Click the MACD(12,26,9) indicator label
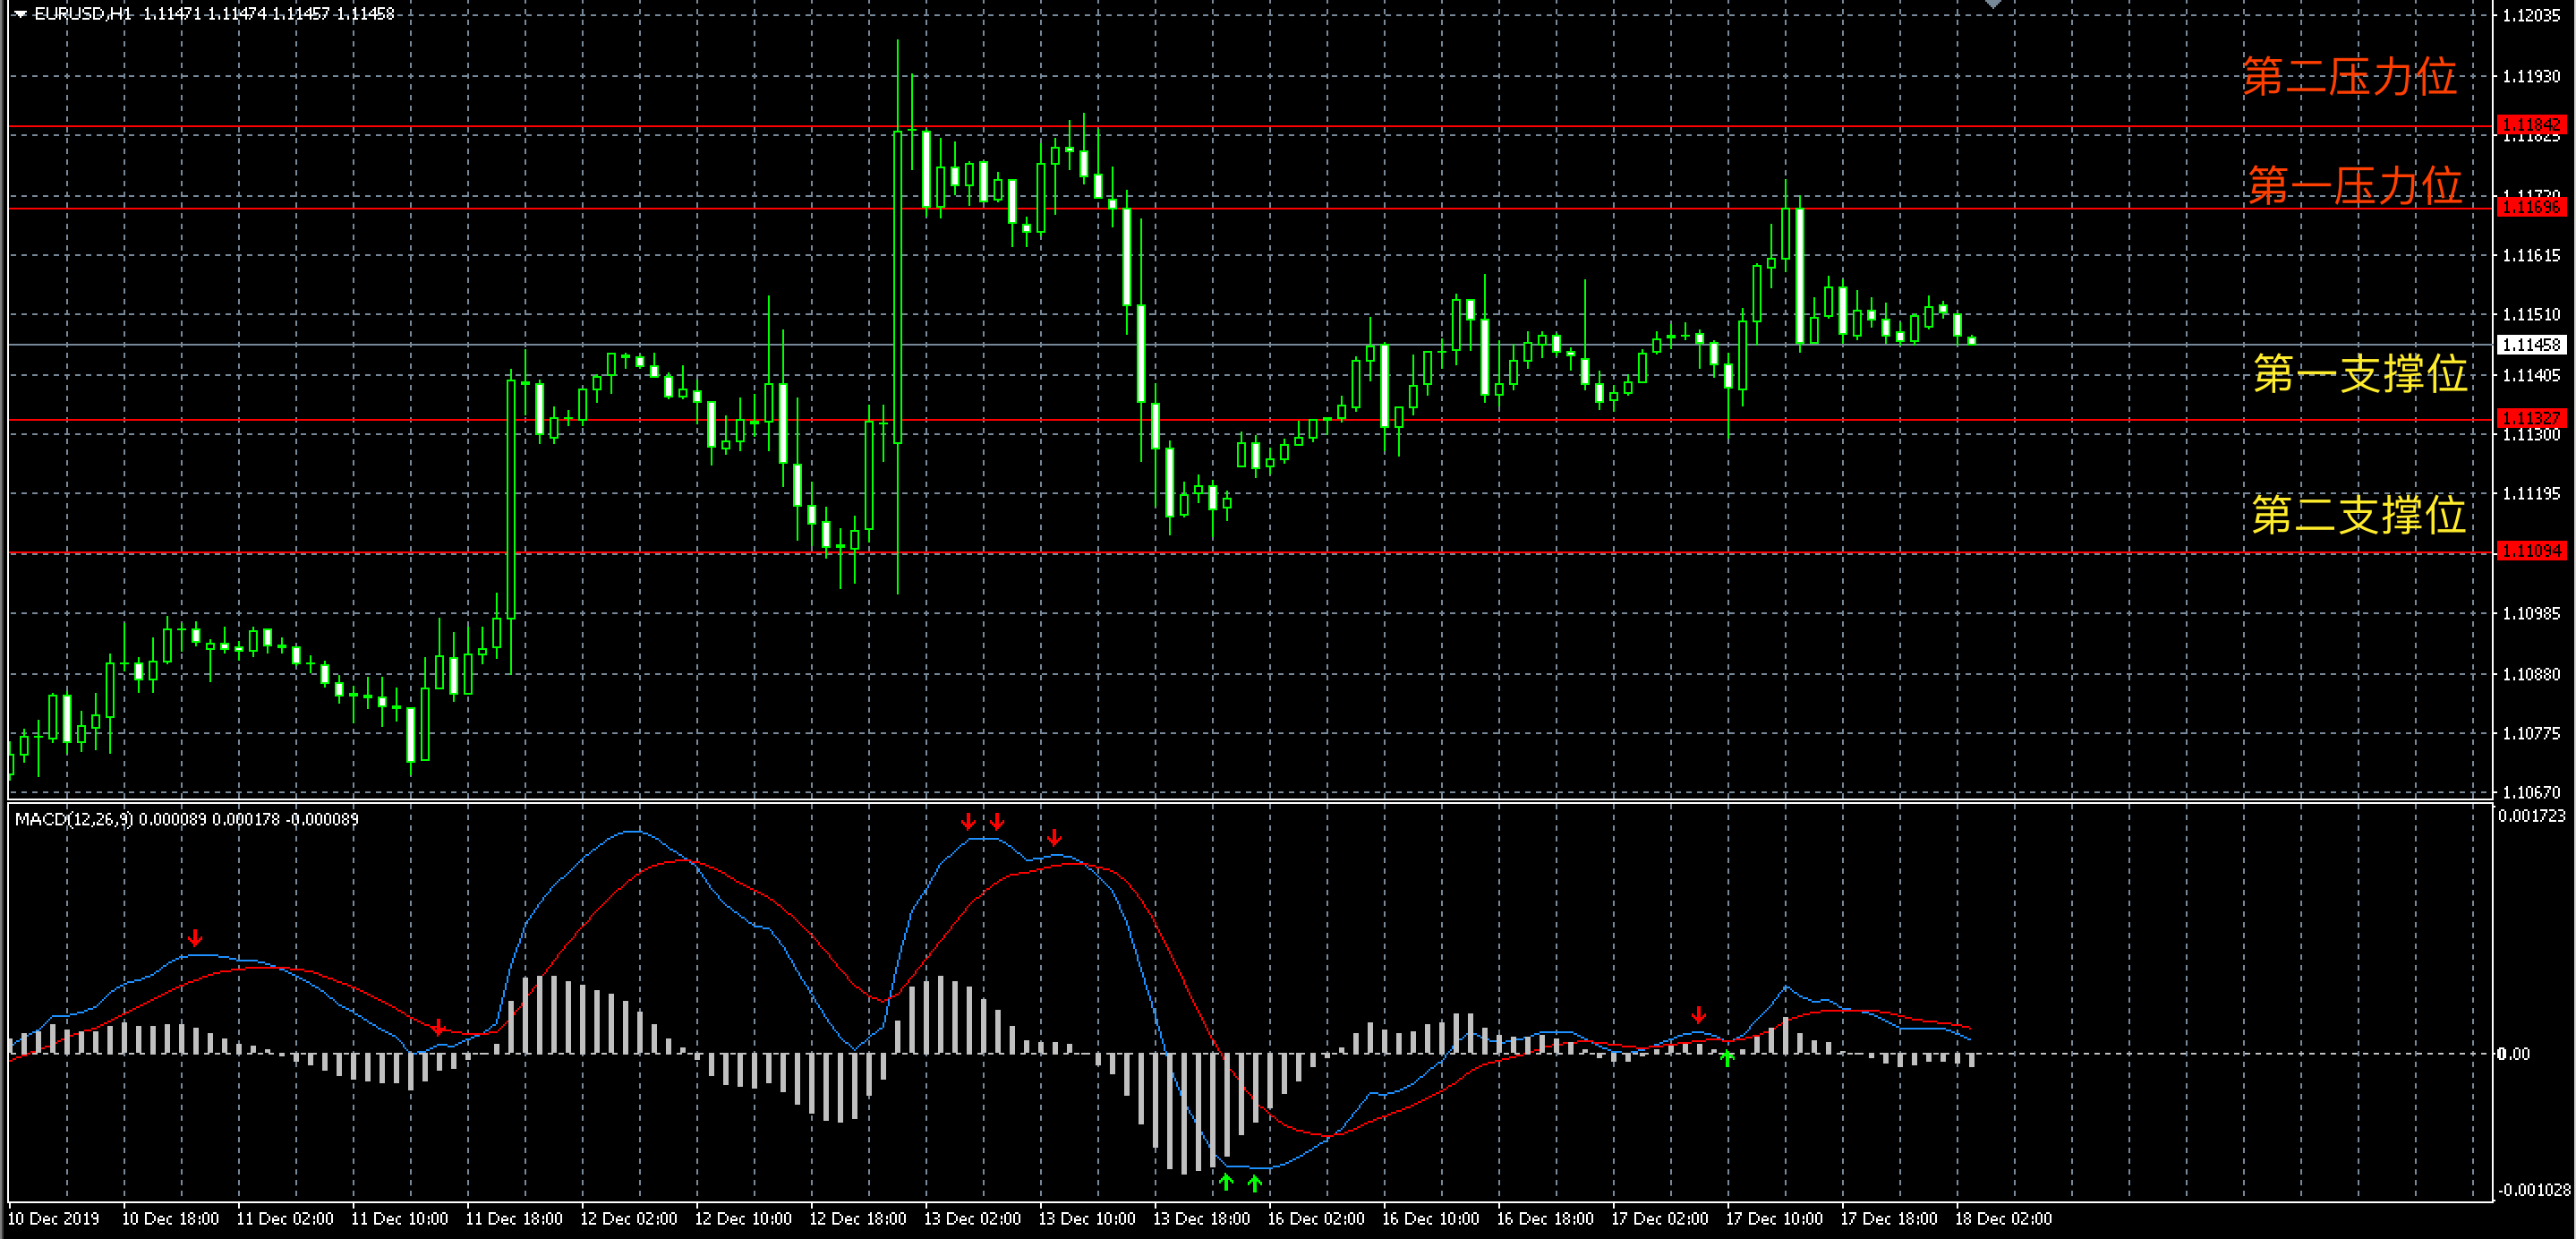This screenshot has width=2576, height=1239. pos(74,819)
